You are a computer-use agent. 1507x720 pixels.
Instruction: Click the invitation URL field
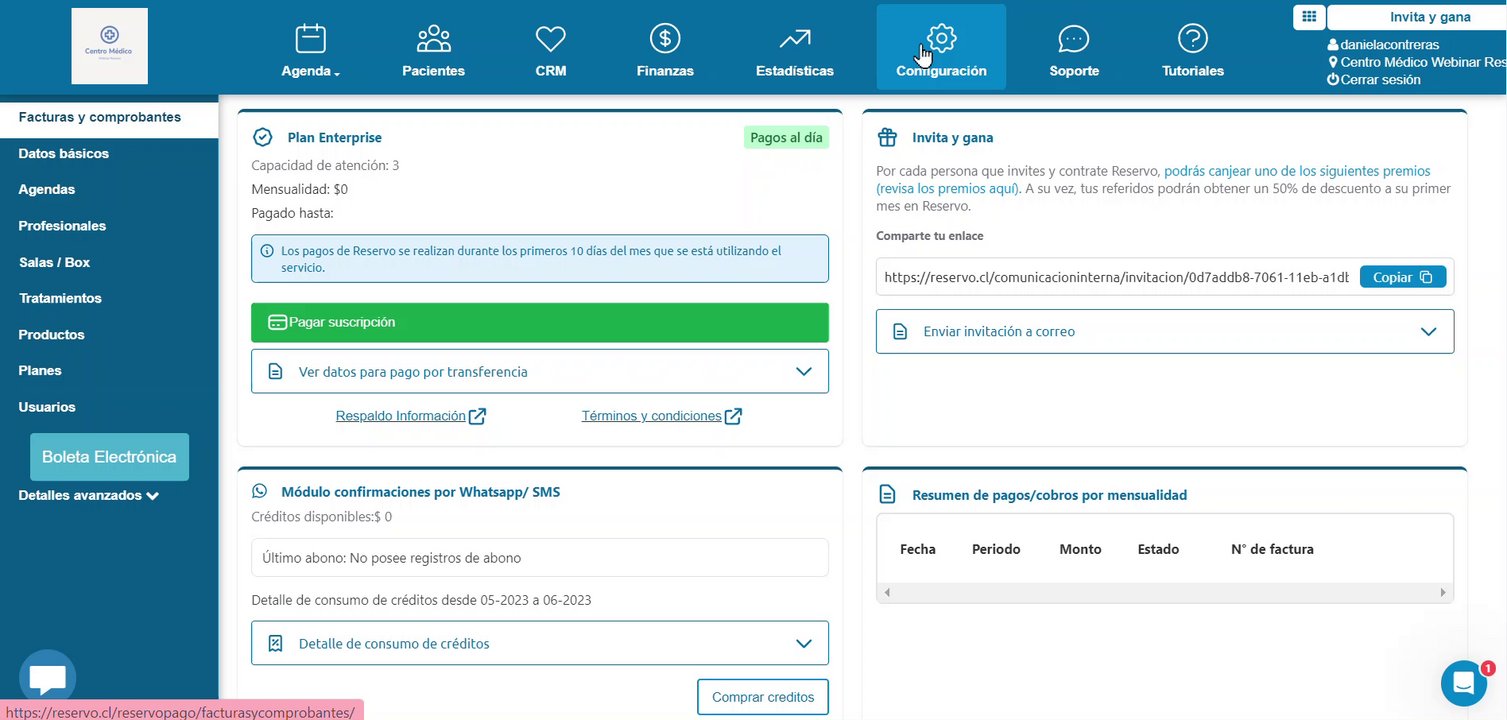[x=1117, y=277]
